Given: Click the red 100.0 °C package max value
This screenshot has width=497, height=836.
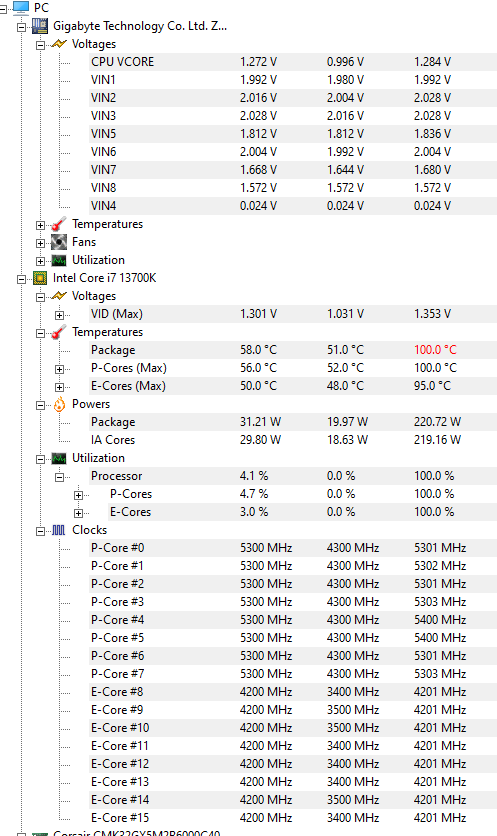Looking at the screenshot, I should (x=435, y=350).
